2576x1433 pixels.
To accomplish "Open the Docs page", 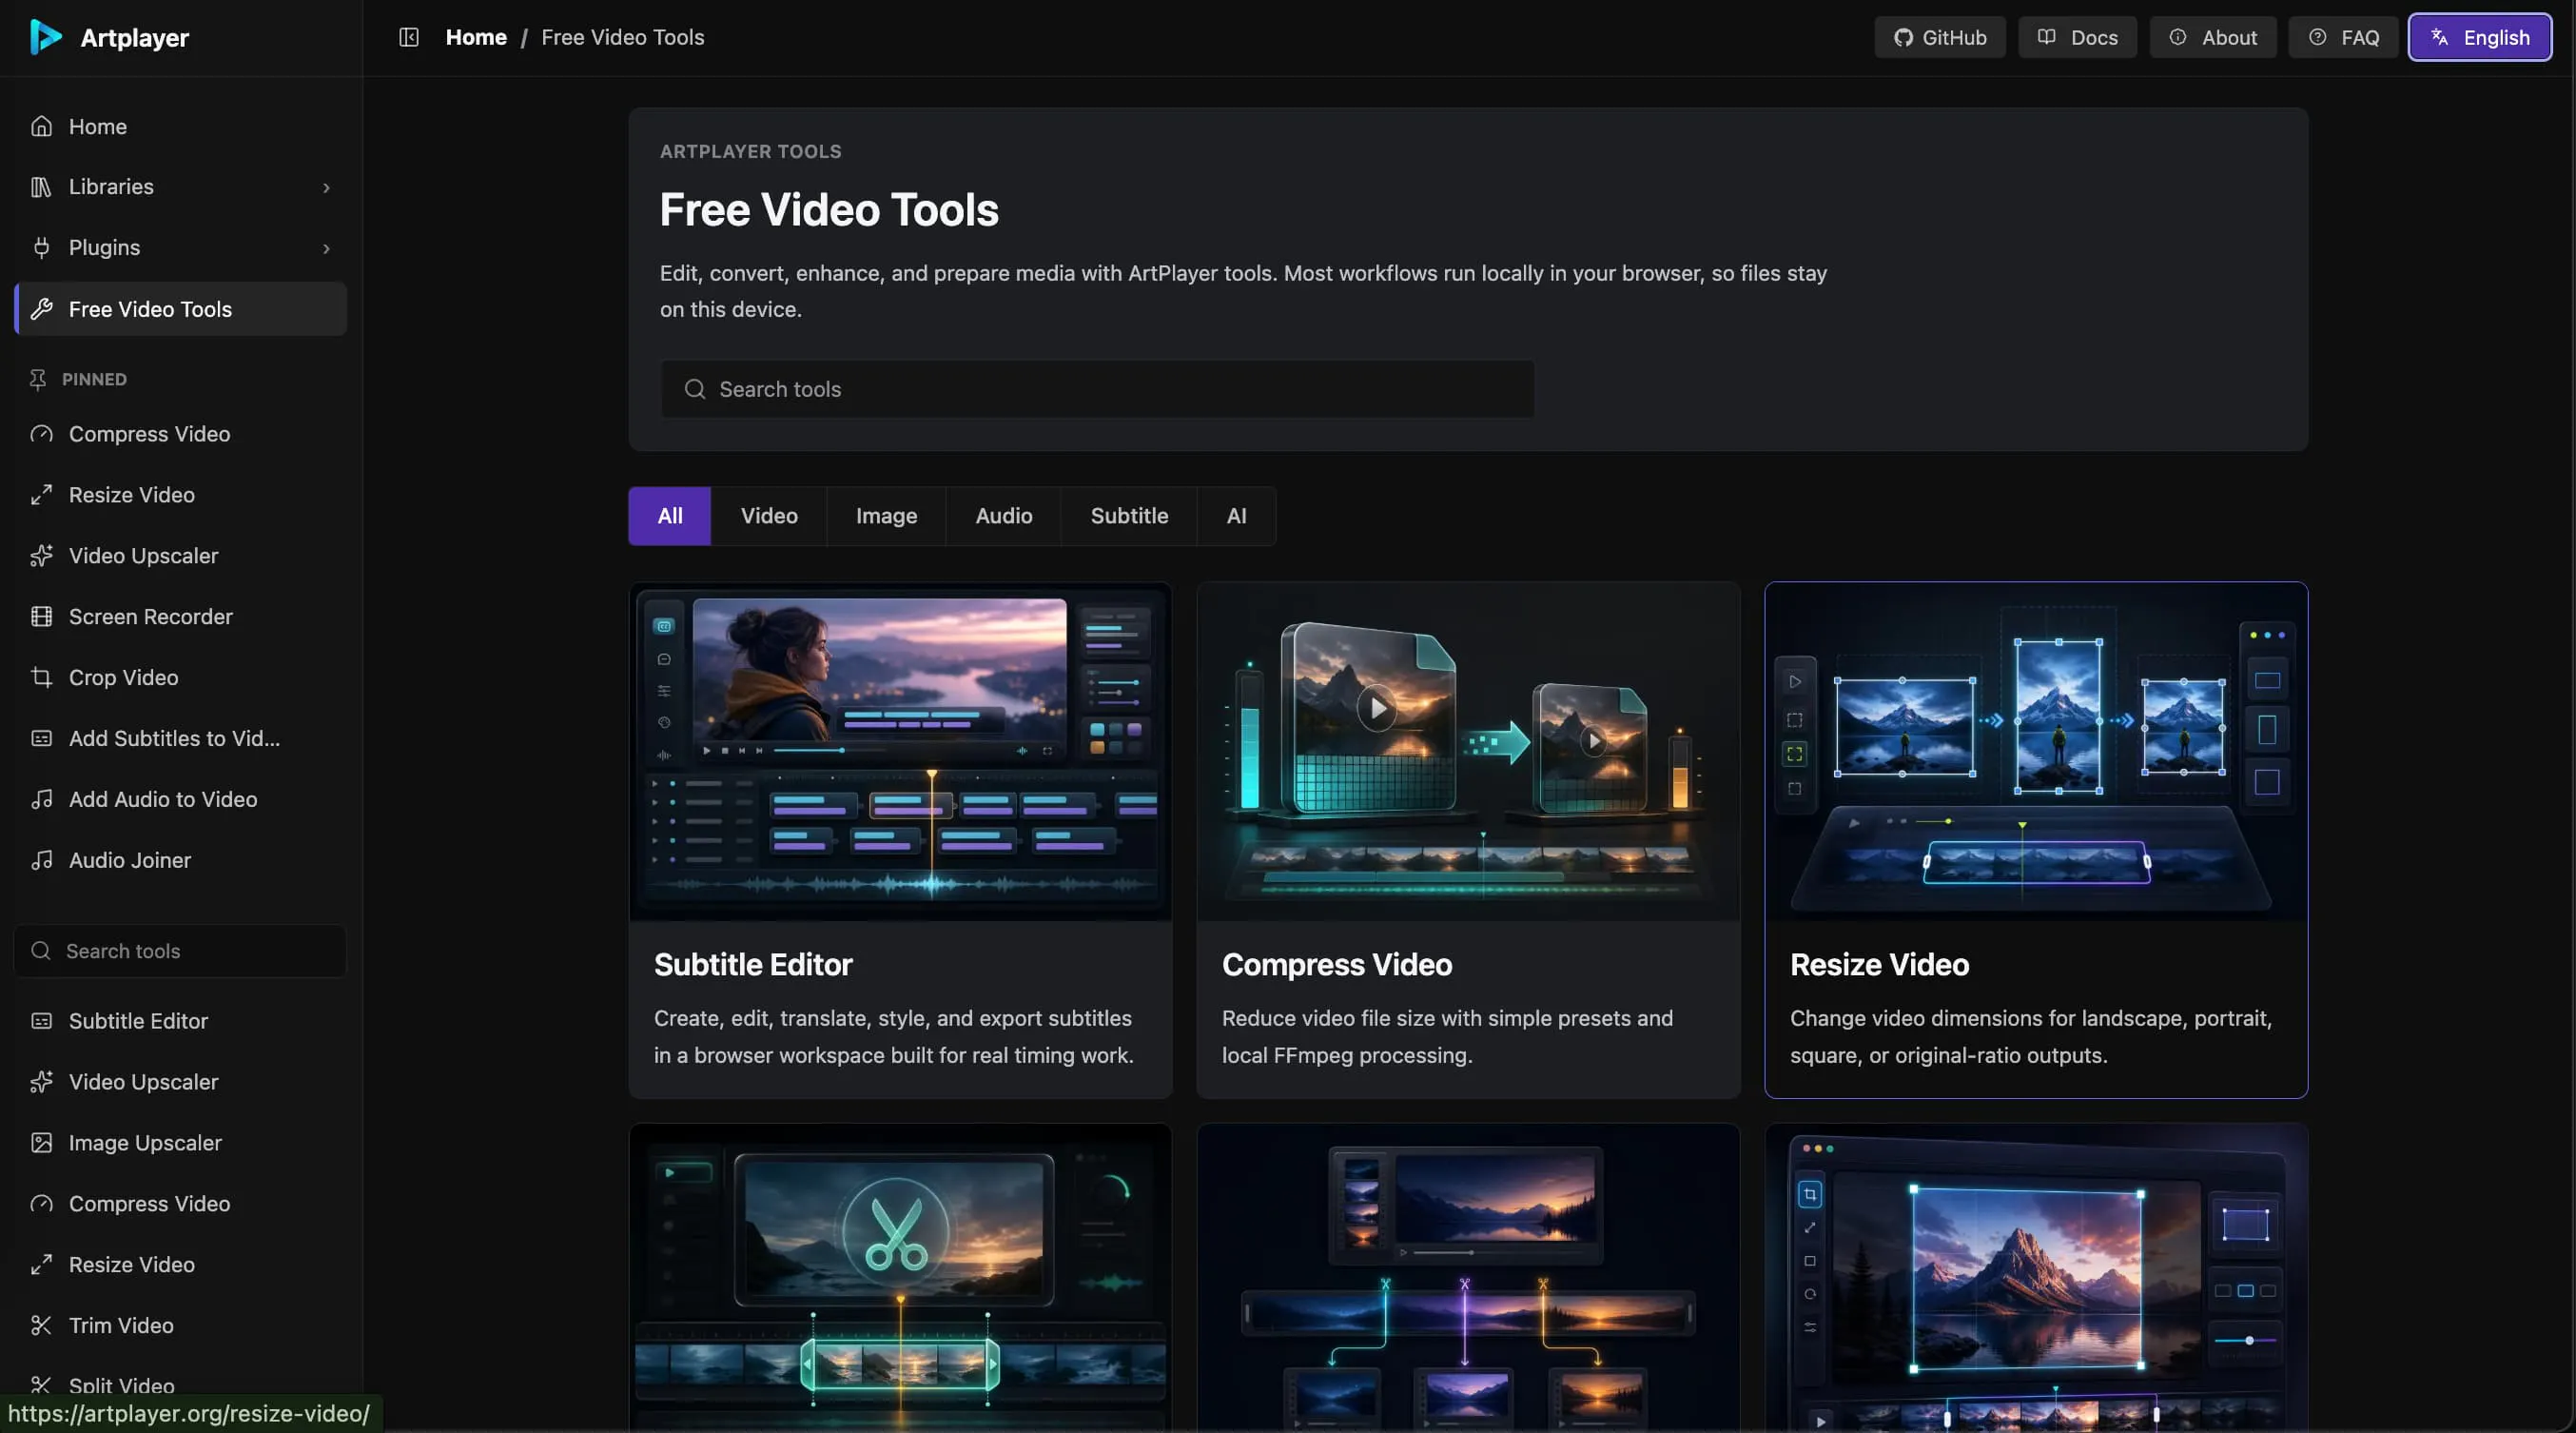I will tap(2077, 37).
